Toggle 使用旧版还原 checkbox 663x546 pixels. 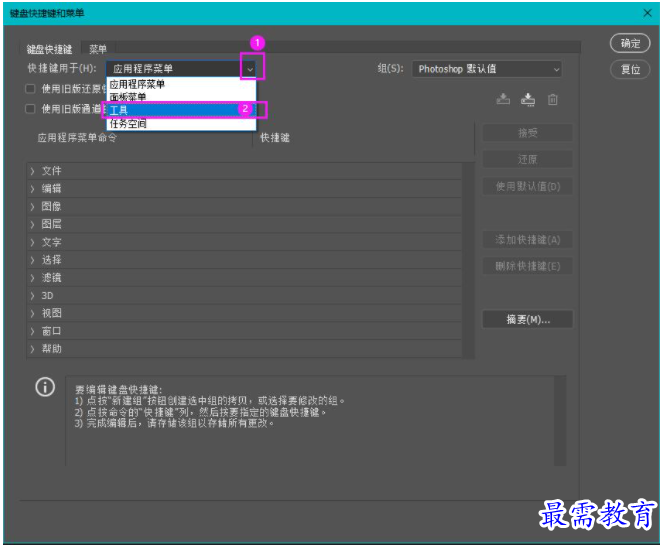pyautogui.click(x=30, y=88)
